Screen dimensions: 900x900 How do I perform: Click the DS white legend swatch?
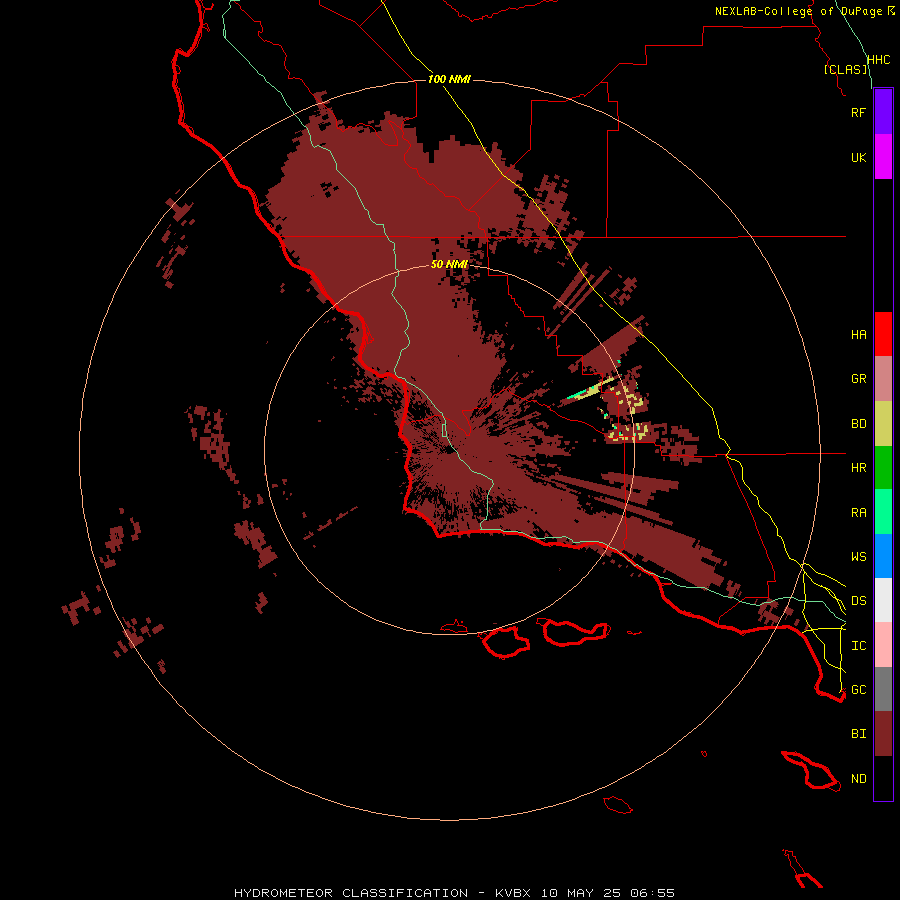pyautogui.click(x=883, y=600)
